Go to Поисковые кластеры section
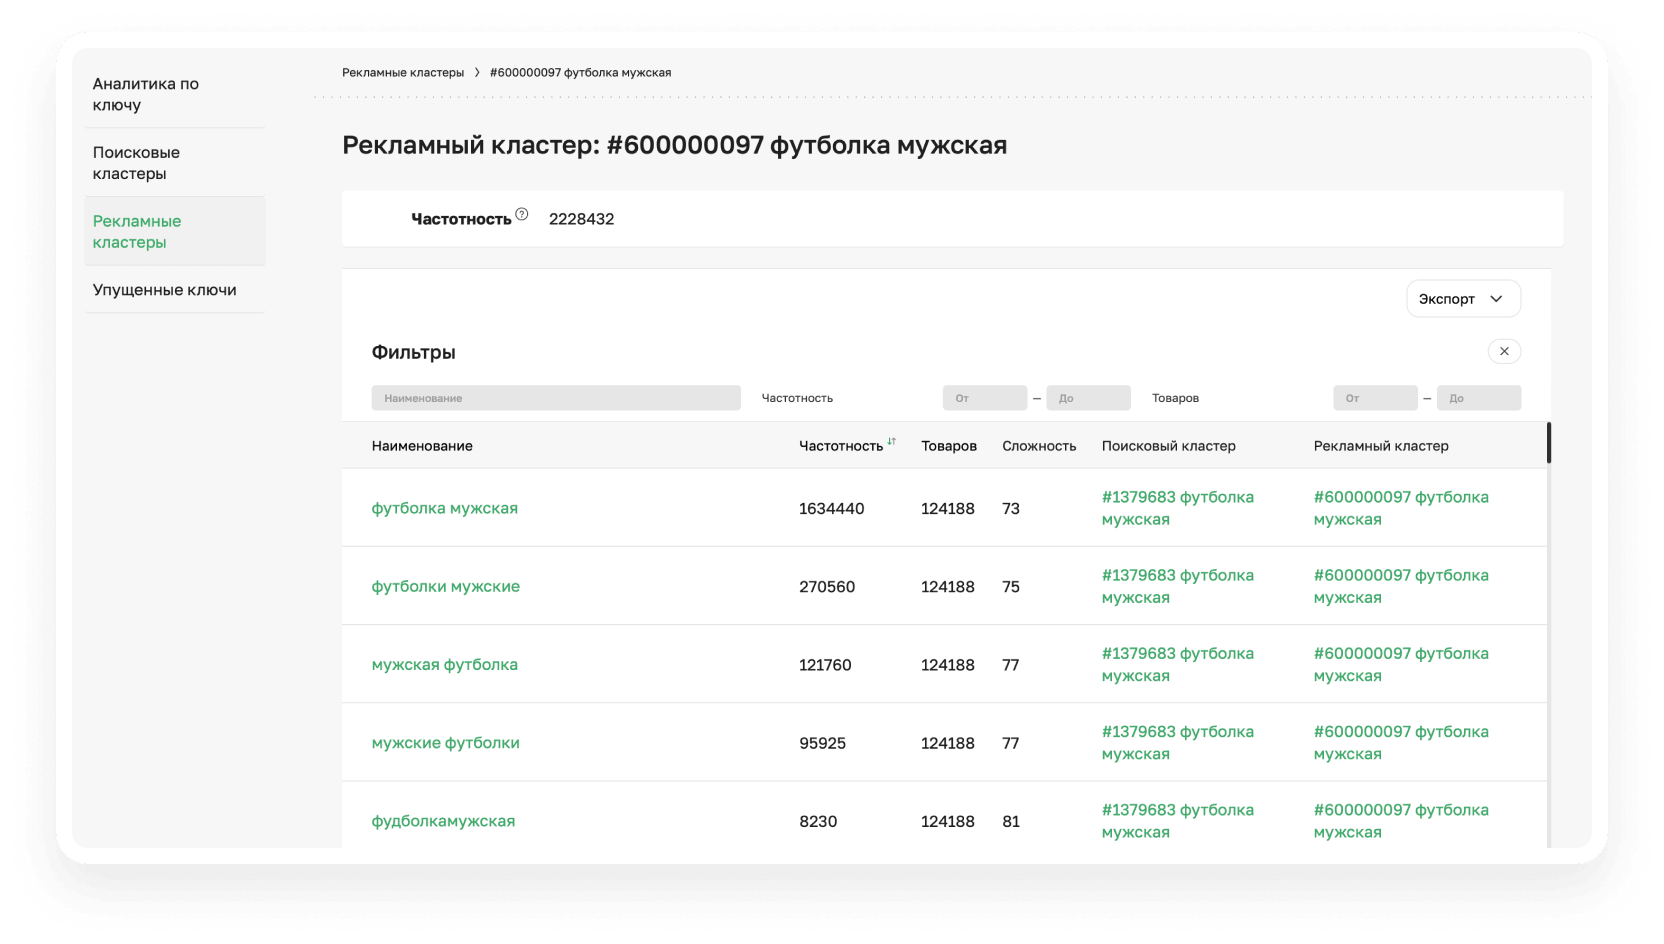This screenshot has width=1664, height=944. 137,163
